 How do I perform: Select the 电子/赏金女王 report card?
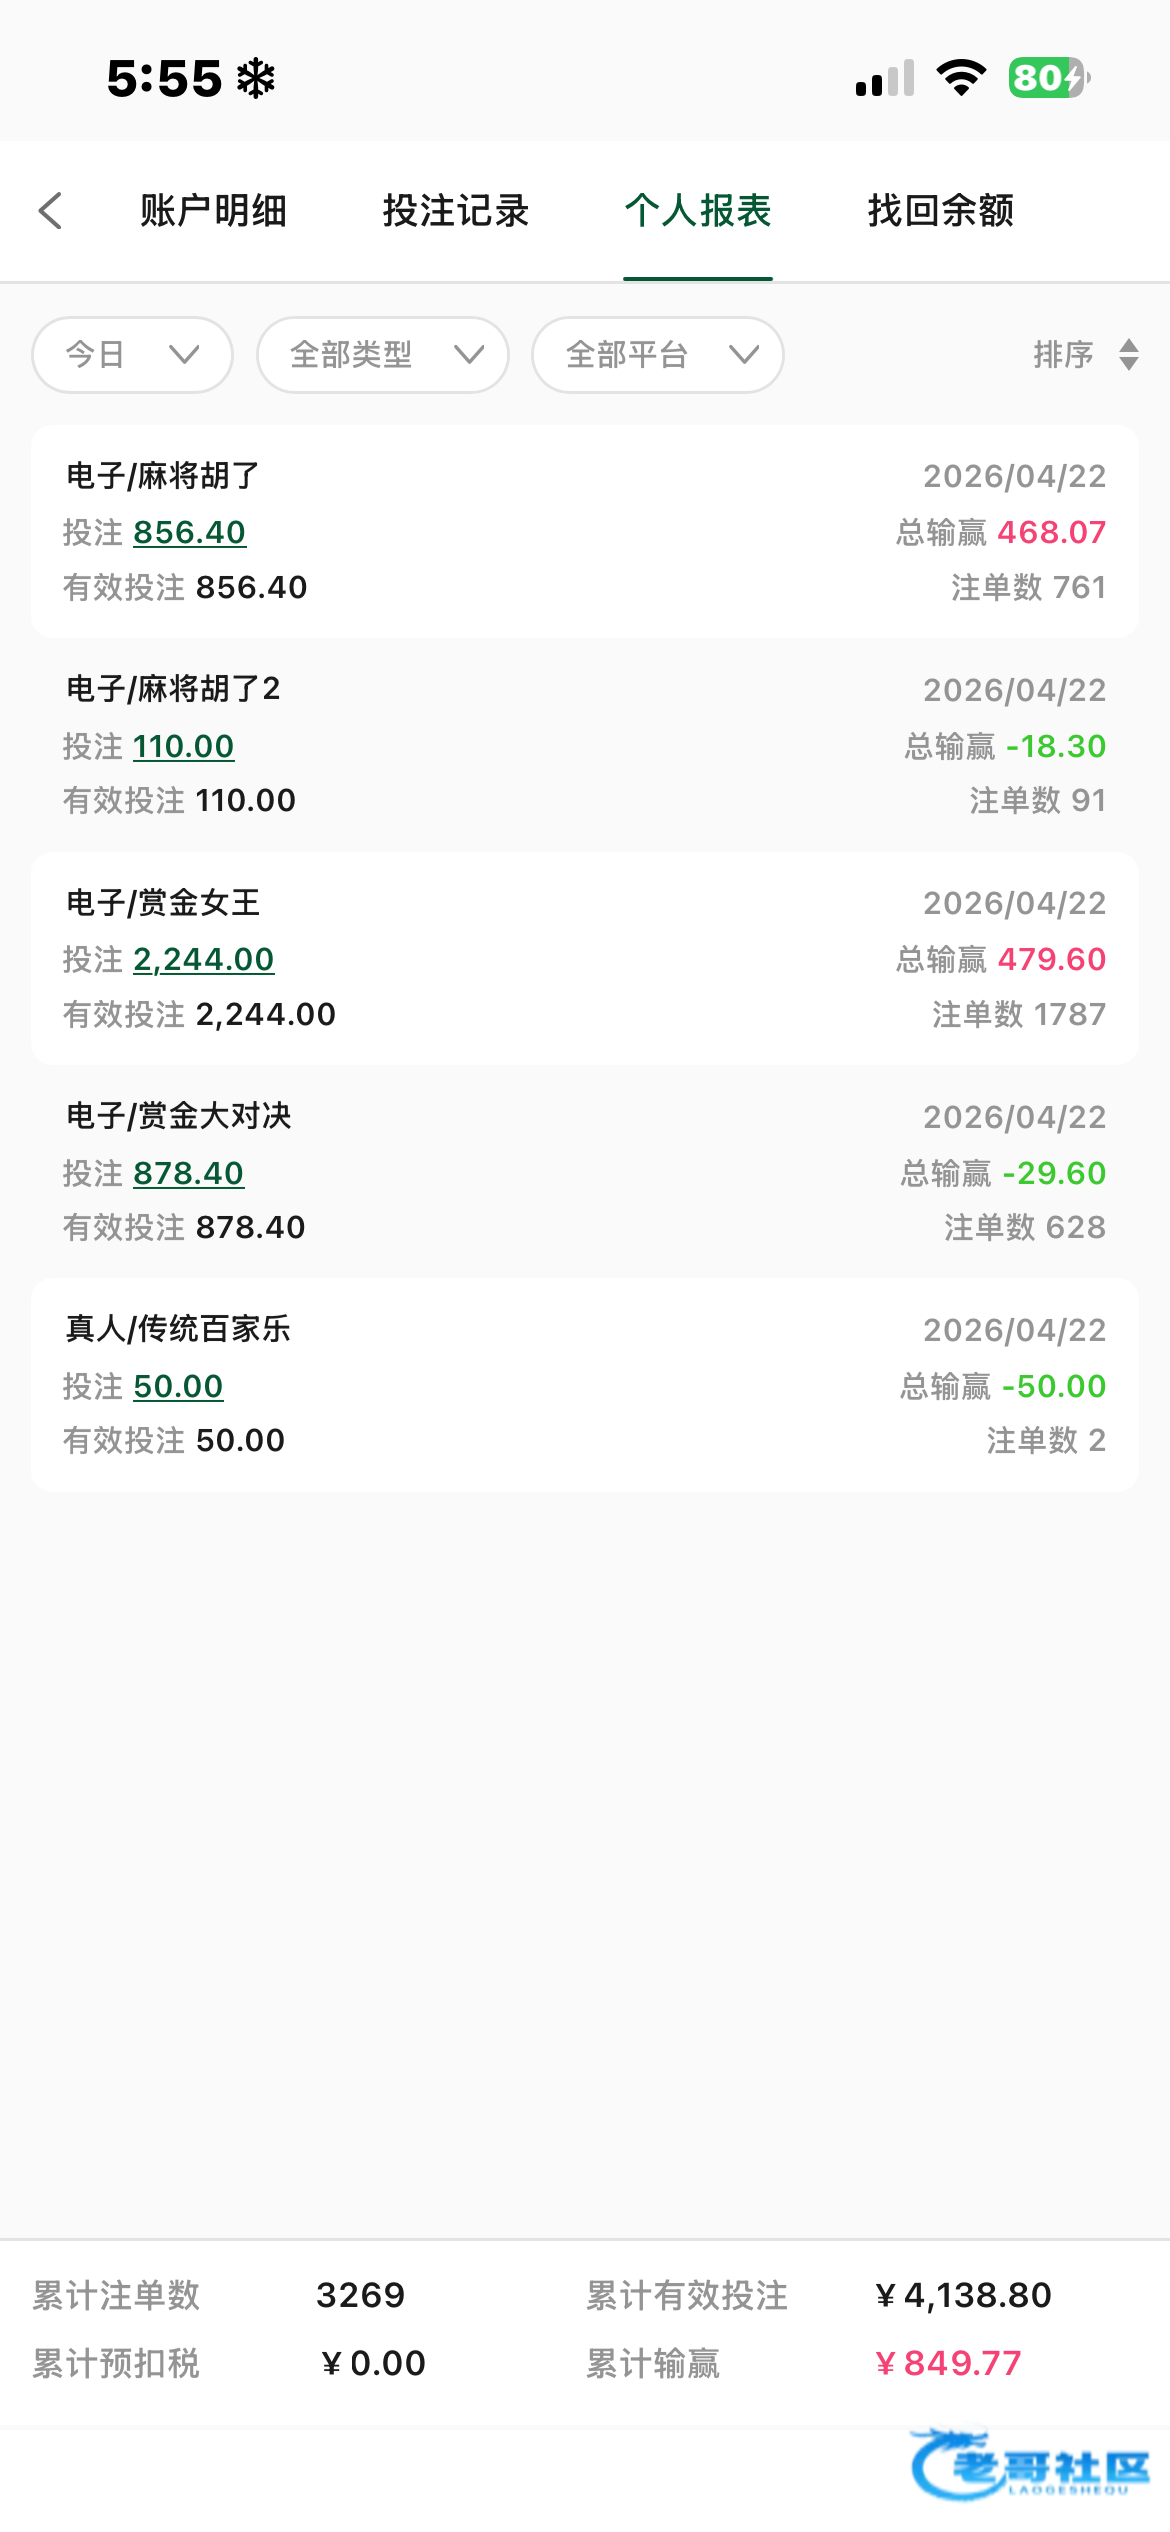click(x=585, y=959)
